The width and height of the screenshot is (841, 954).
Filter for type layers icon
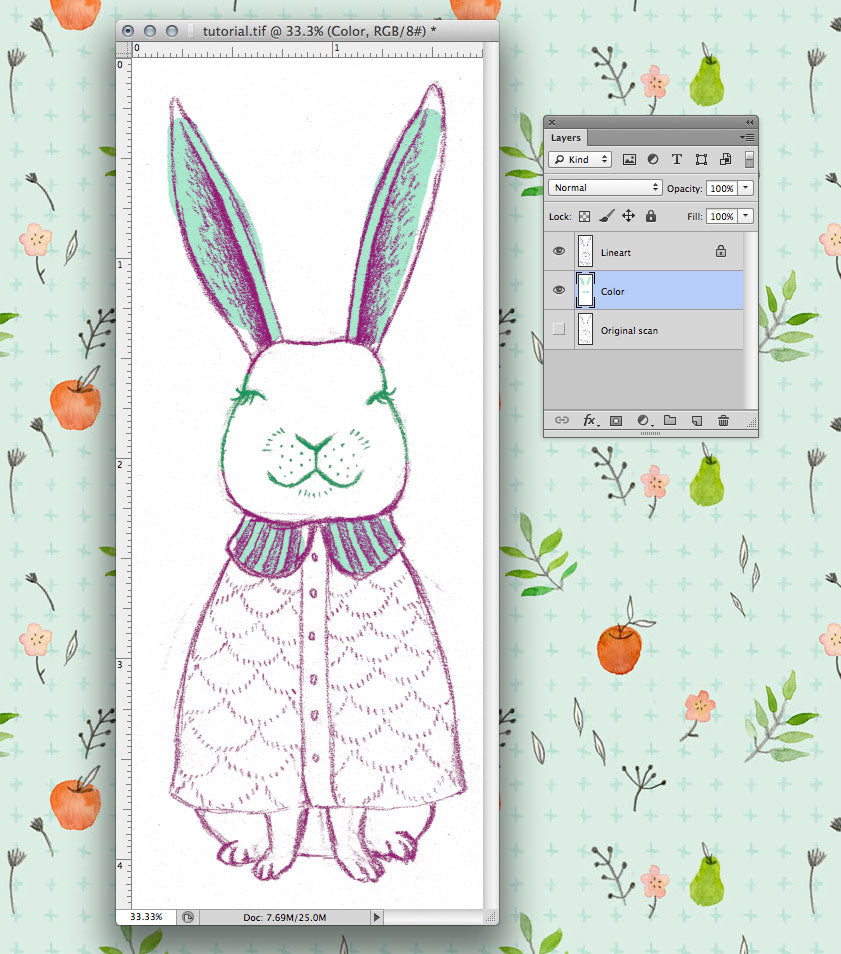(677, 159)
